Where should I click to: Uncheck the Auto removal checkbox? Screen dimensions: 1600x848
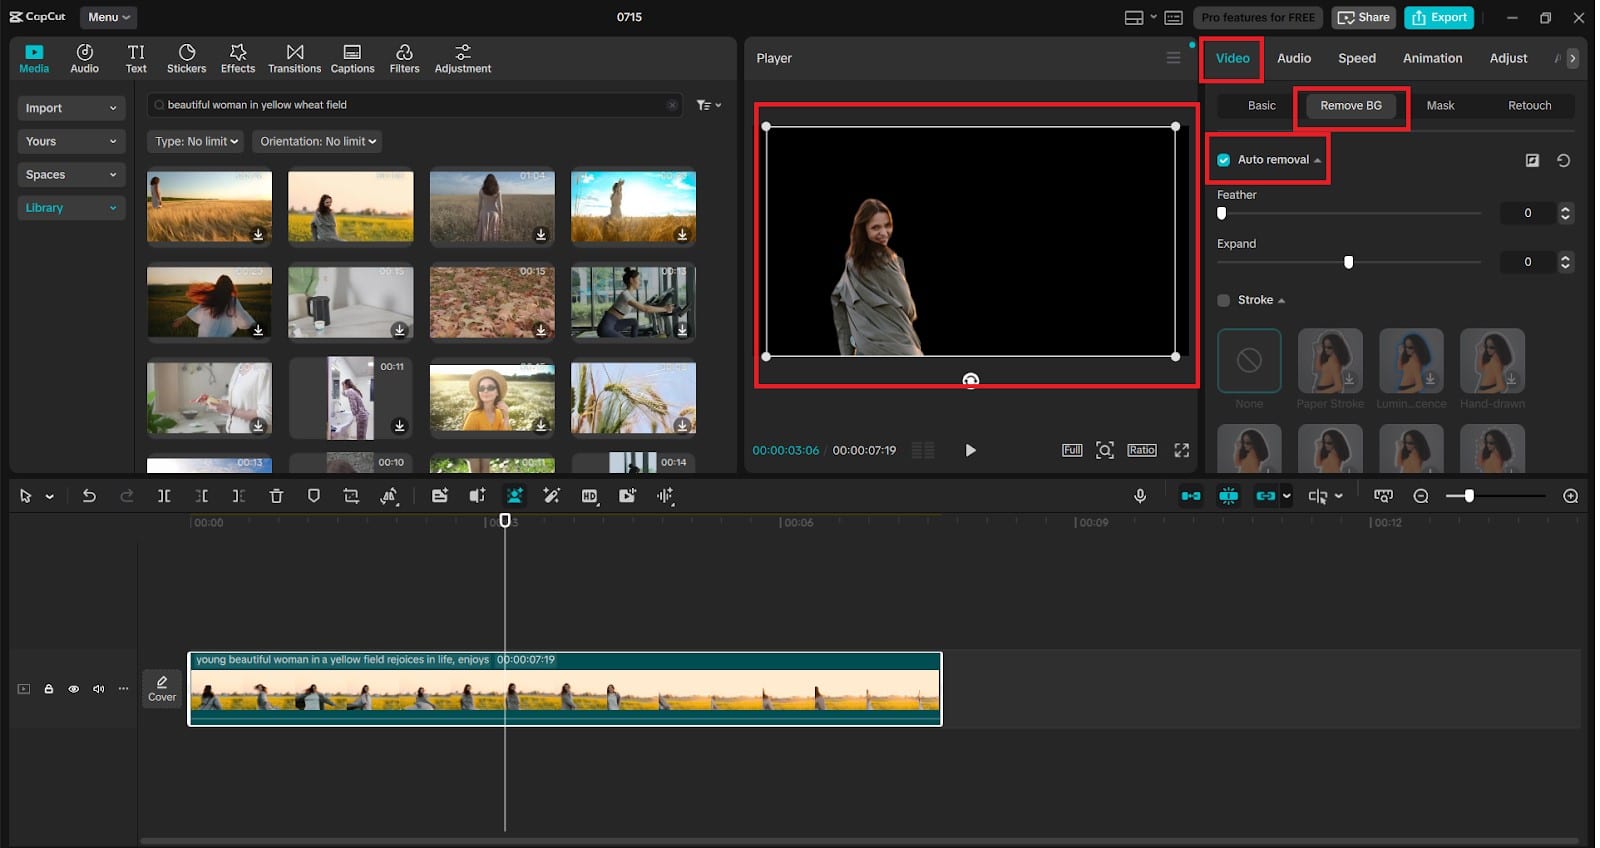pos(1223,160)
